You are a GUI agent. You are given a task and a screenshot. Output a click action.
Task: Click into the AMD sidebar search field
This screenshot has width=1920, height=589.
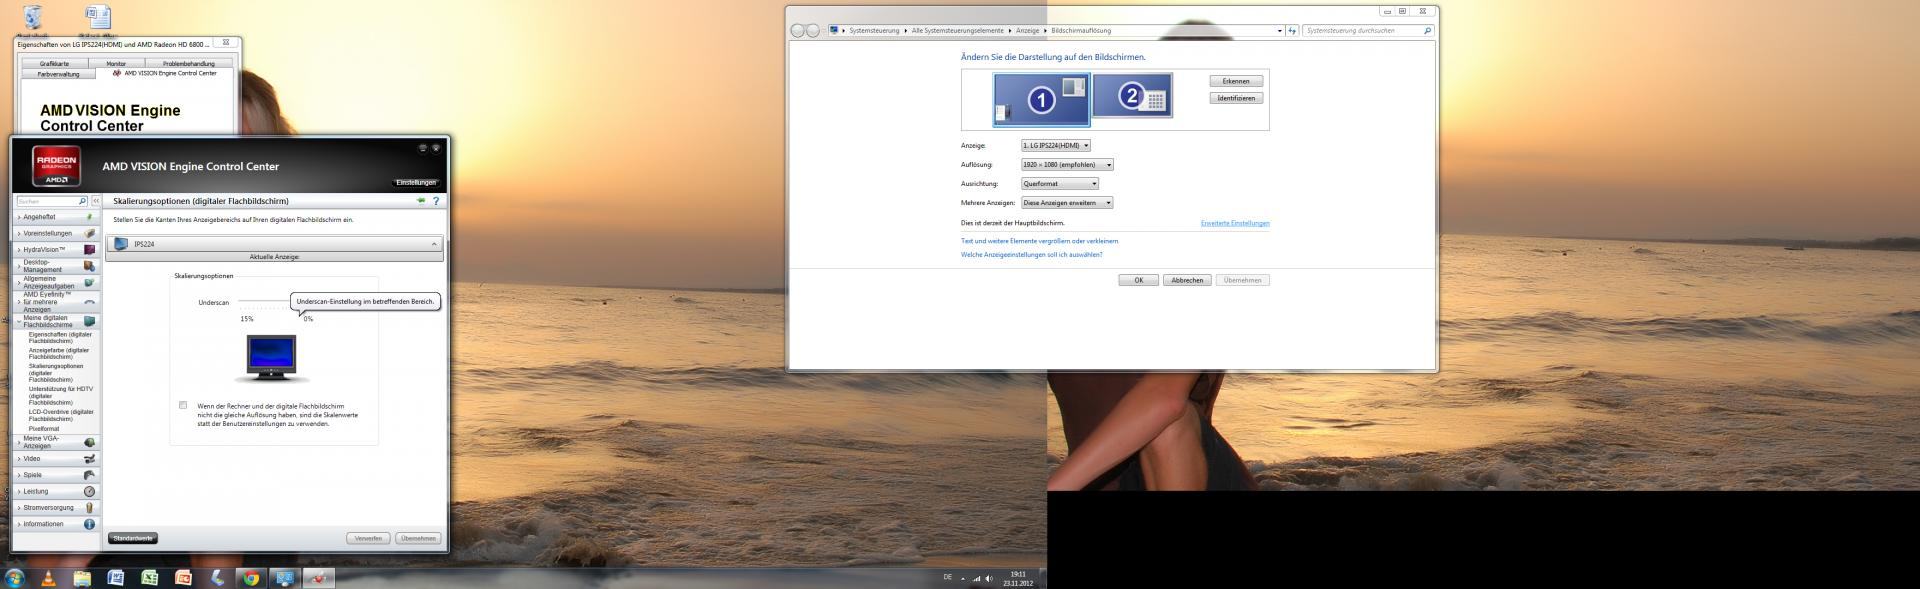click(46, 201)
